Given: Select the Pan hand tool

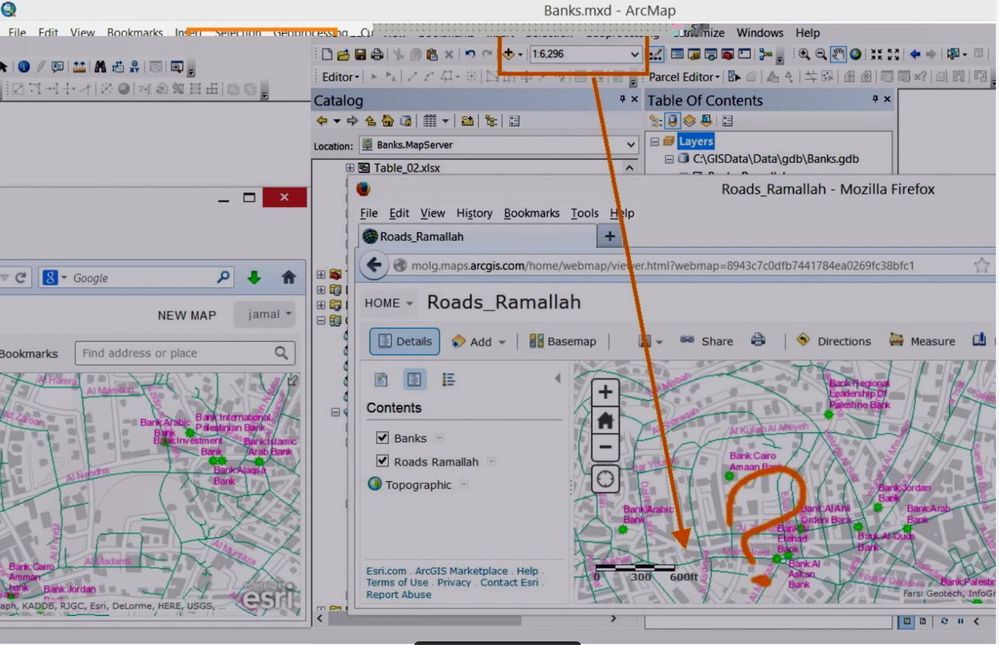Looking at the screenshot, I should coord(838,54).
